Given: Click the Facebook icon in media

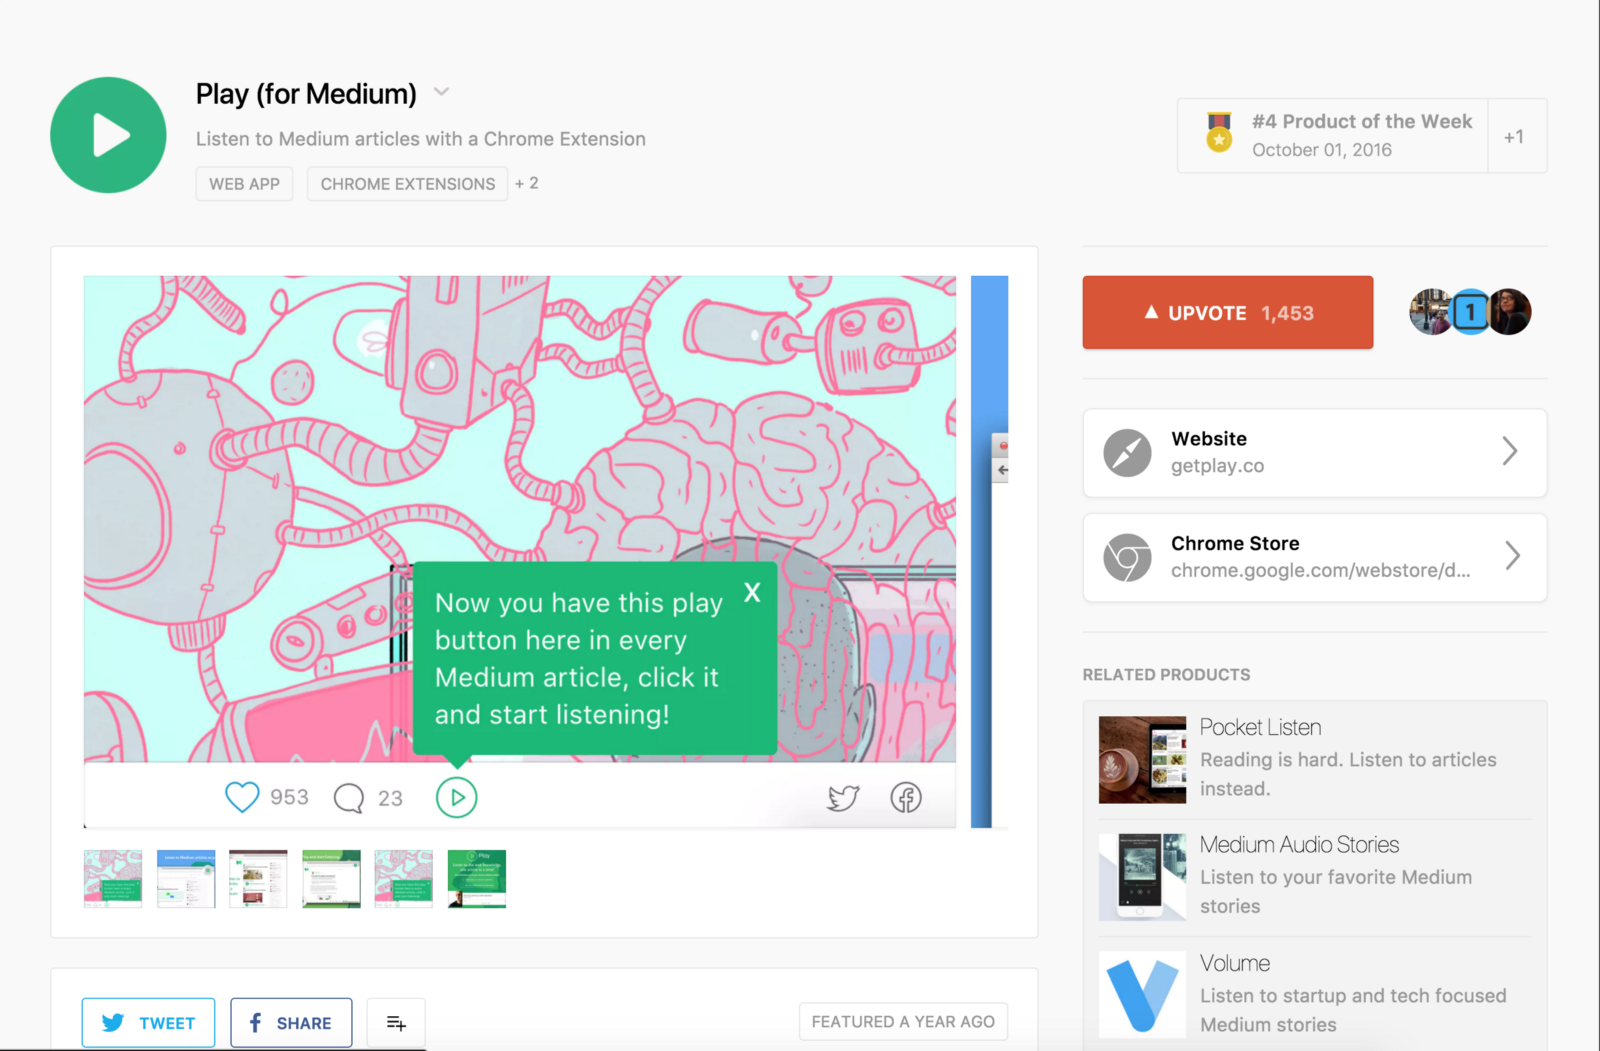Looking at the screenshot, I should (x=906, y=798).
